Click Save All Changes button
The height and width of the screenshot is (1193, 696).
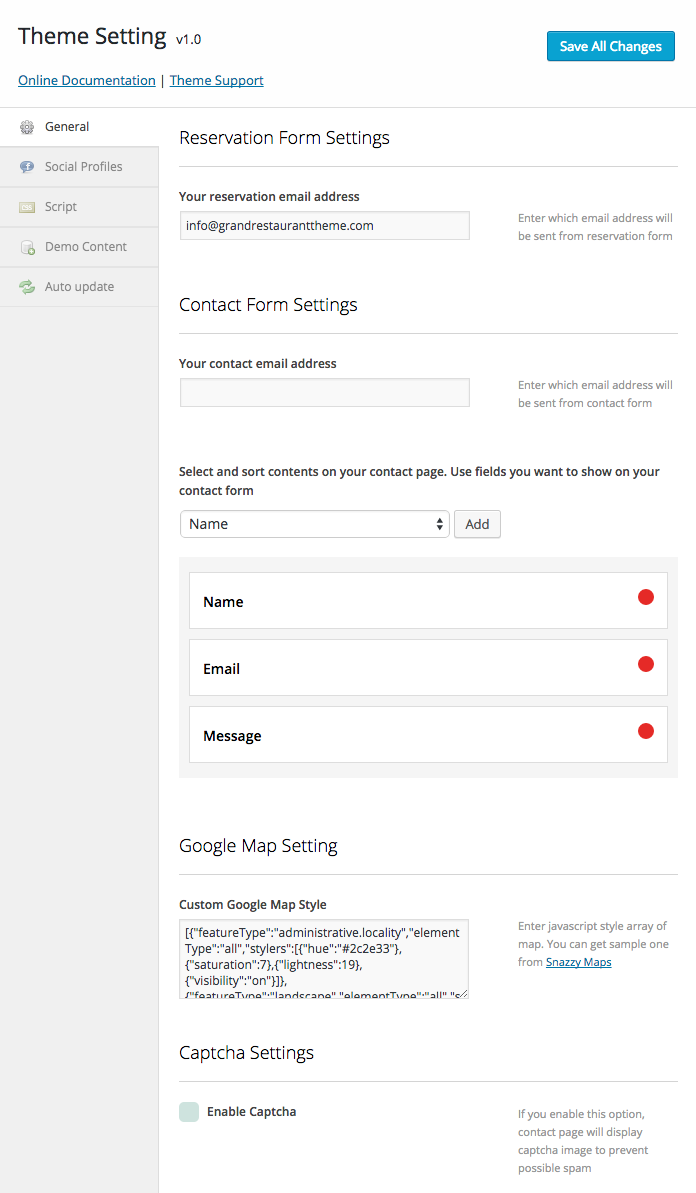(611, 46)
